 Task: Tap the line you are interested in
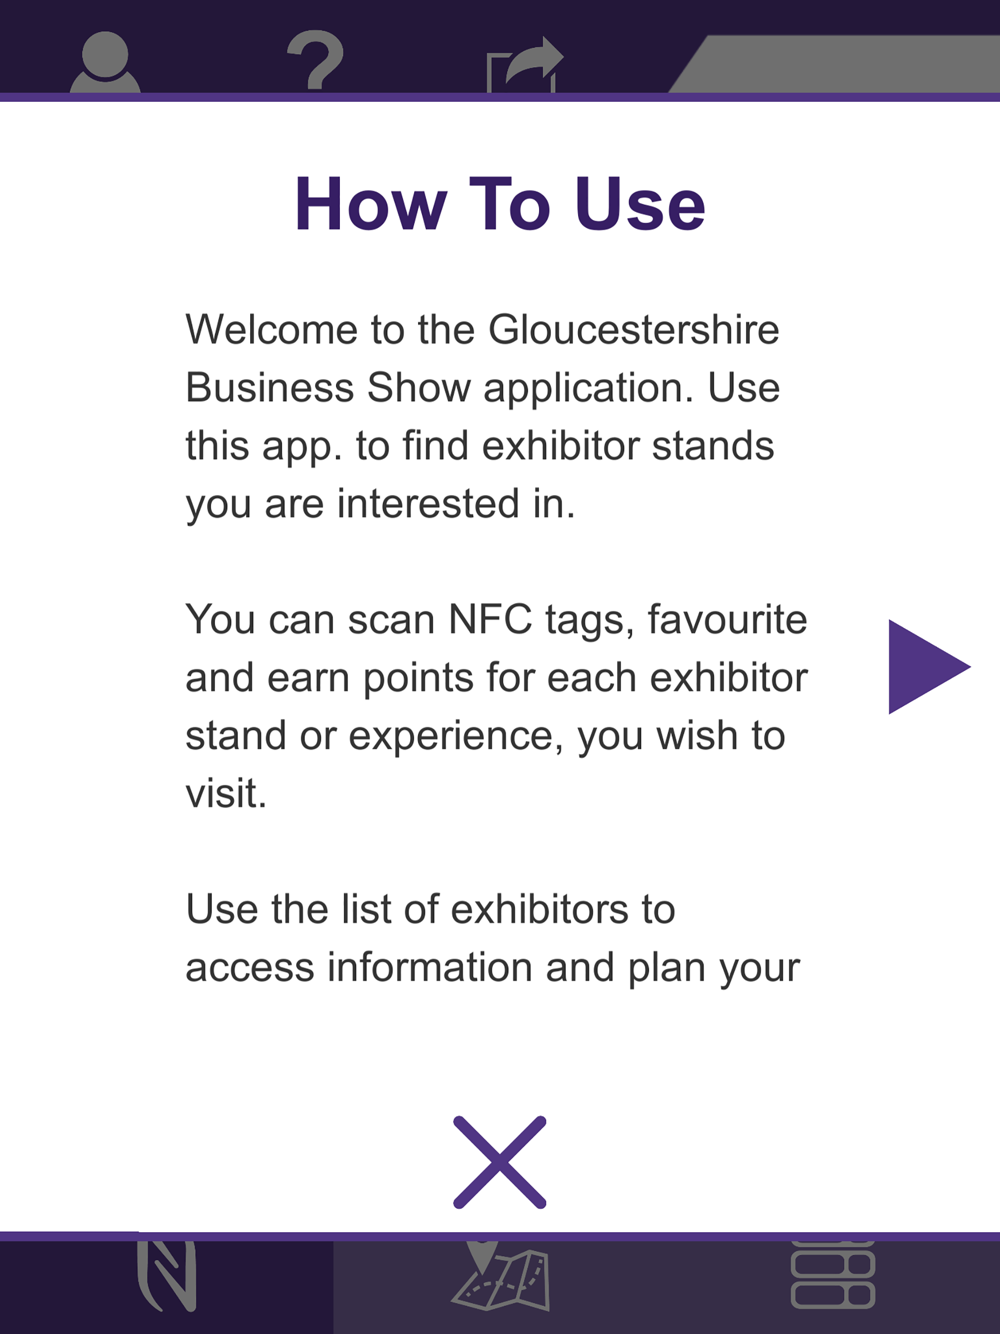click(x=380, y=504)
